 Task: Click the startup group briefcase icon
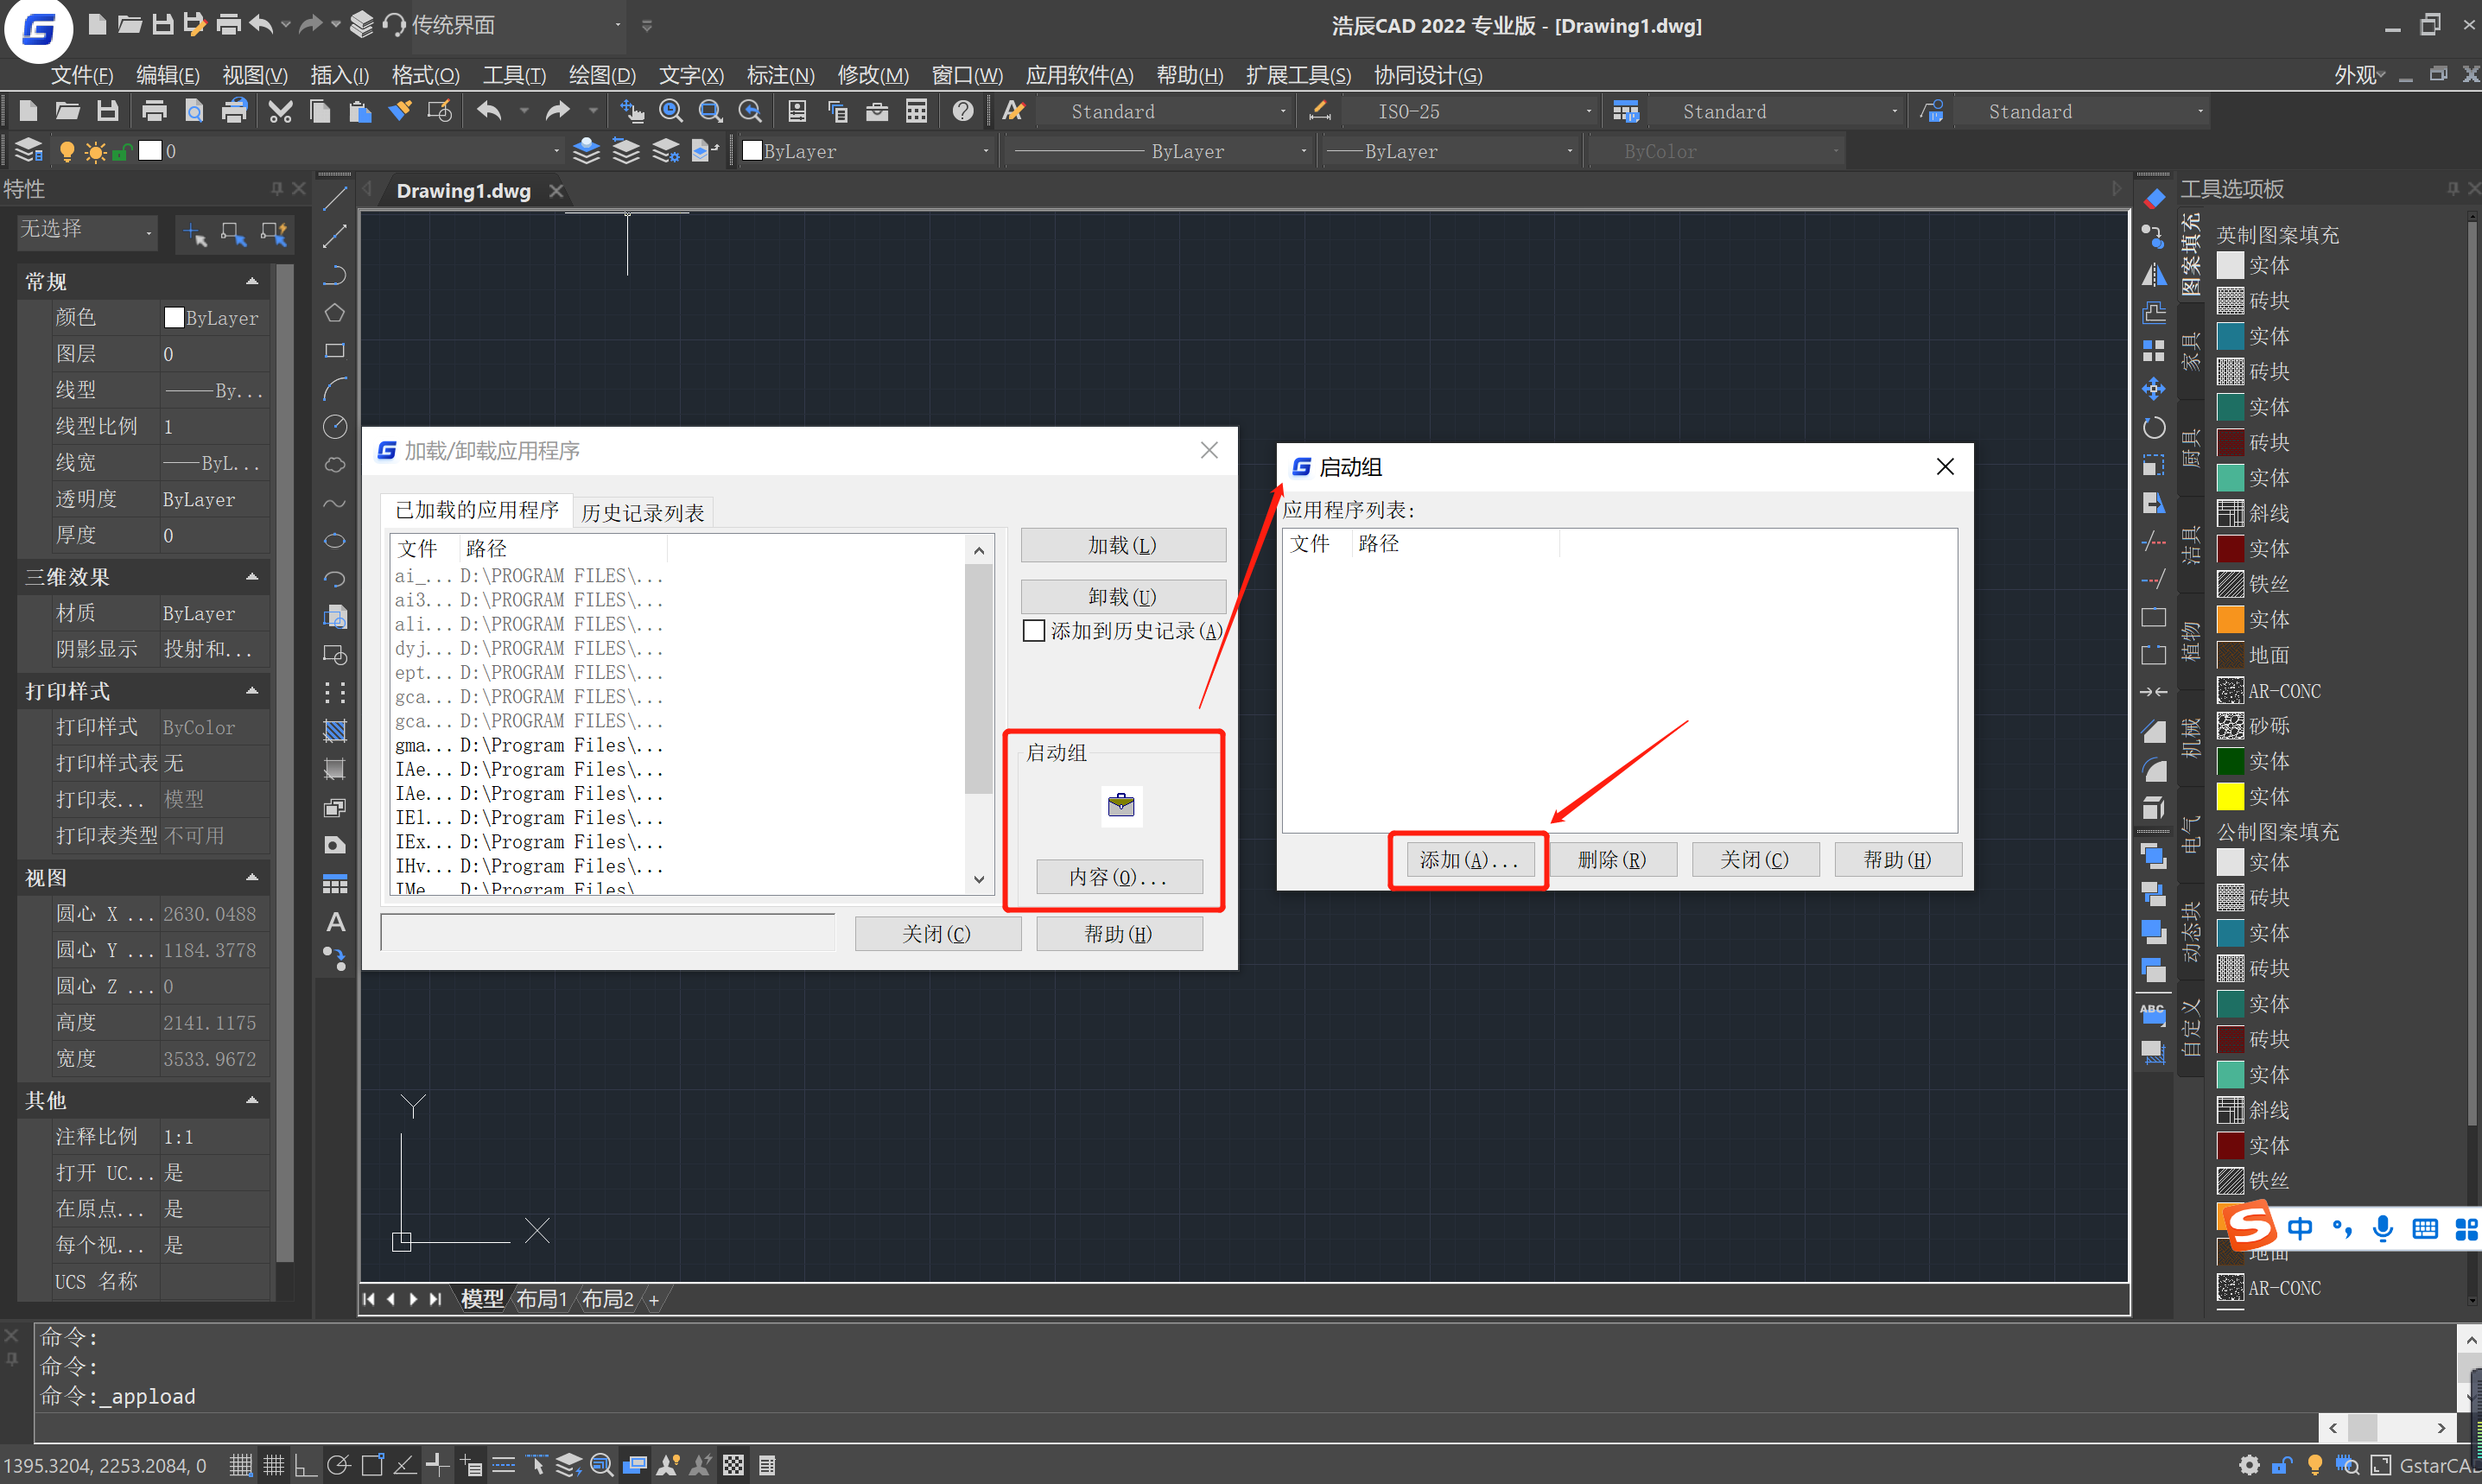click(1121, 805)
